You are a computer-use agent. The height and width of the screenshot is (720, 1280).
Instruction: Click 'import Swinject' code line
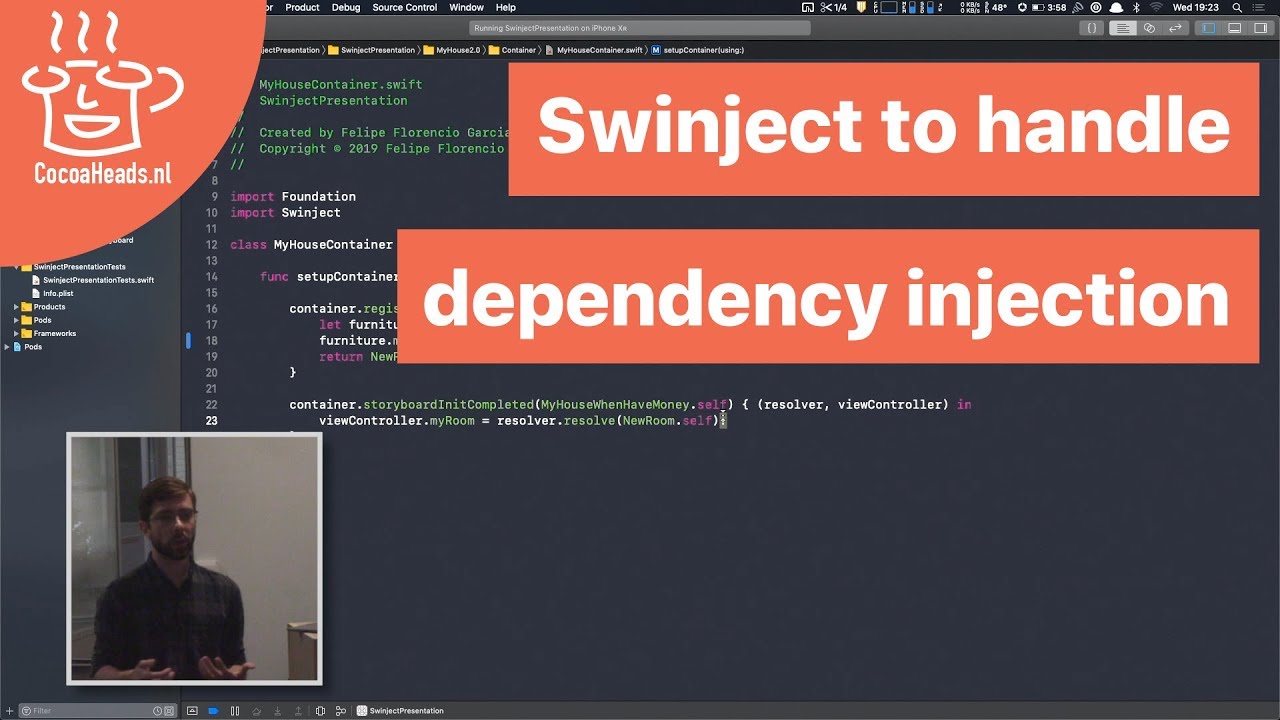(x=285, y=212)
